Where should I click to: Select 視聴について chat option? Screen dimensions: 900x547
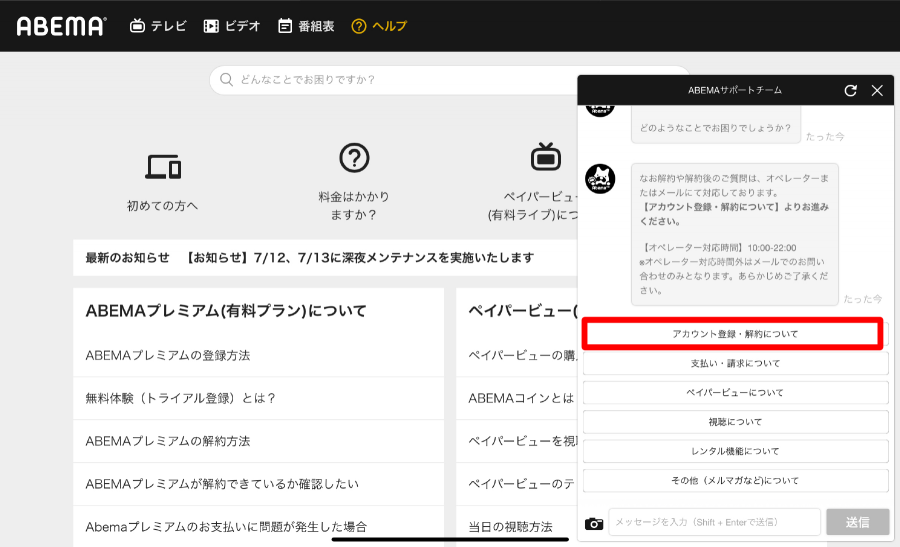(x=735, y=421)
